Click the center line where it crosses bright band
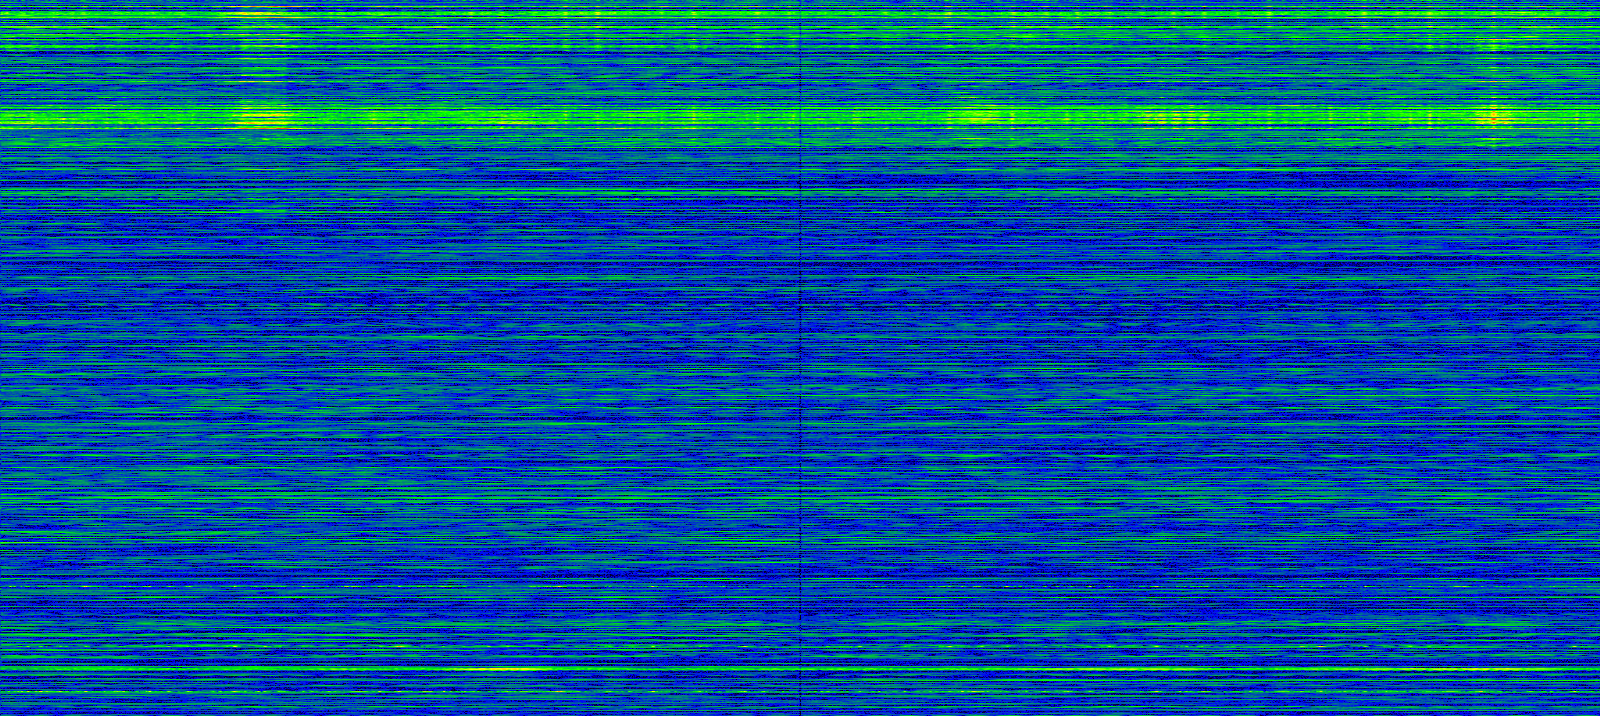Image resolution: width=1600 pixels, height=716 pixels. [801, 117]
